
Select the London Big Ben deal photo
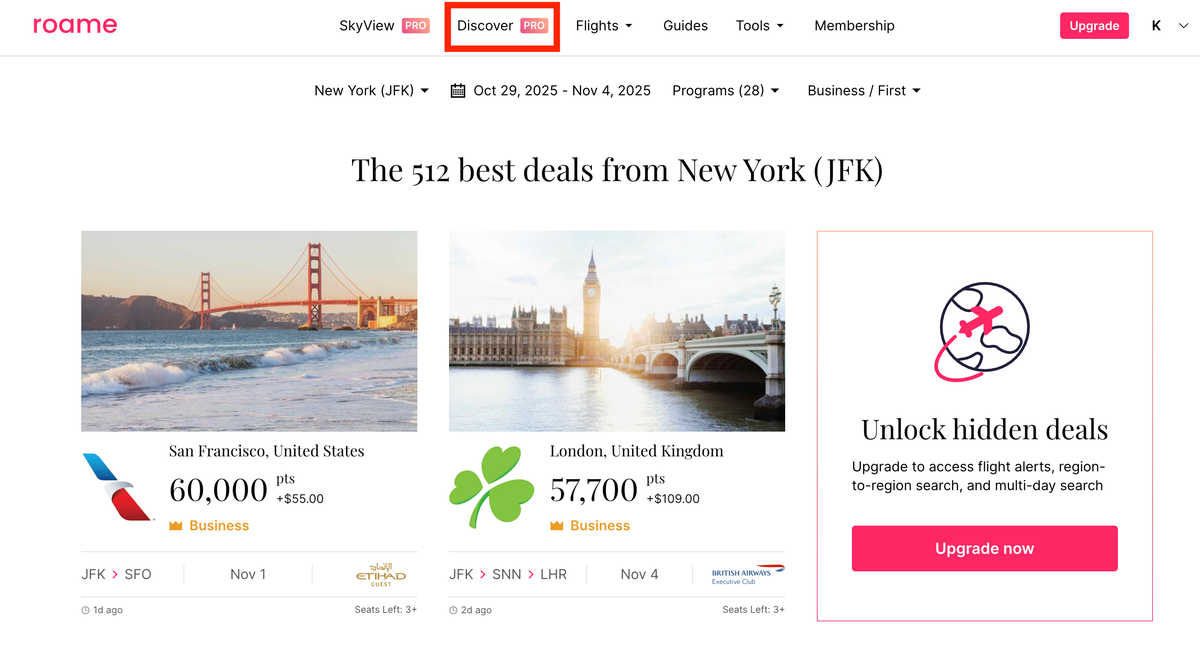(x=617, y=331)
